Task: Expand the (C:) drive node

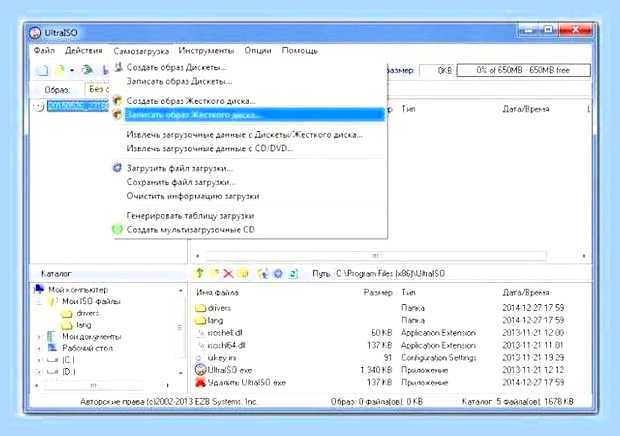Action: tap(39, 360)
